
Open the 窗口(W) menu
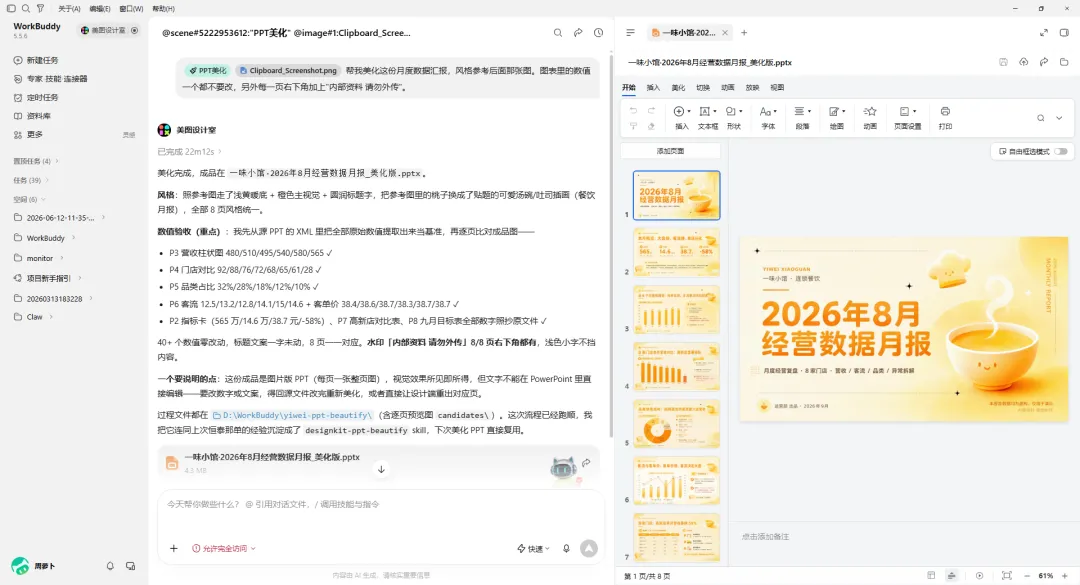pos(131,9)
